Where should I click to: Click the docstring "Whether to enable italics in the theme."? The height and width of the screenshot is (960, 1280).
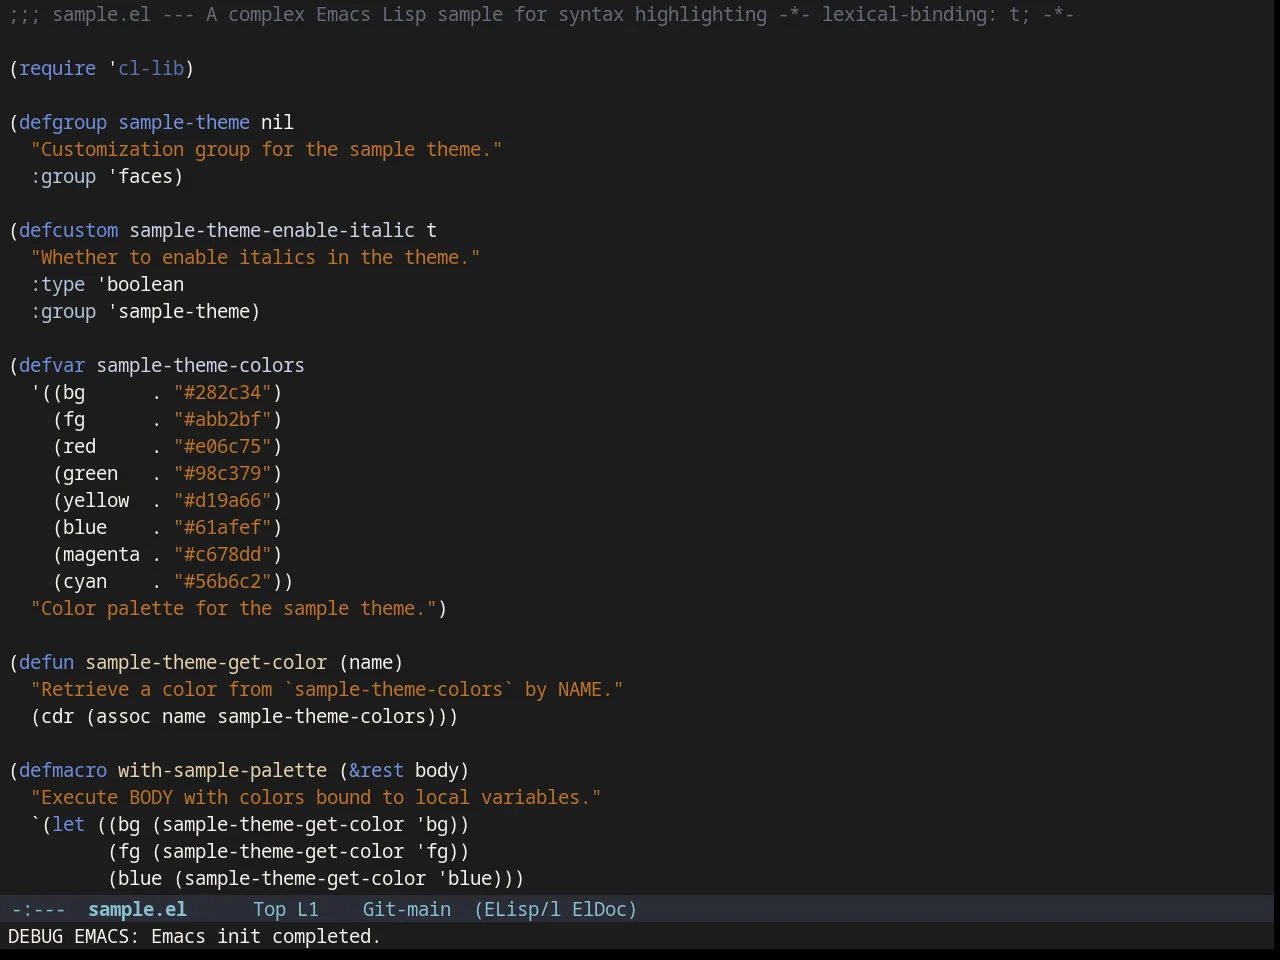pos(255,257)
